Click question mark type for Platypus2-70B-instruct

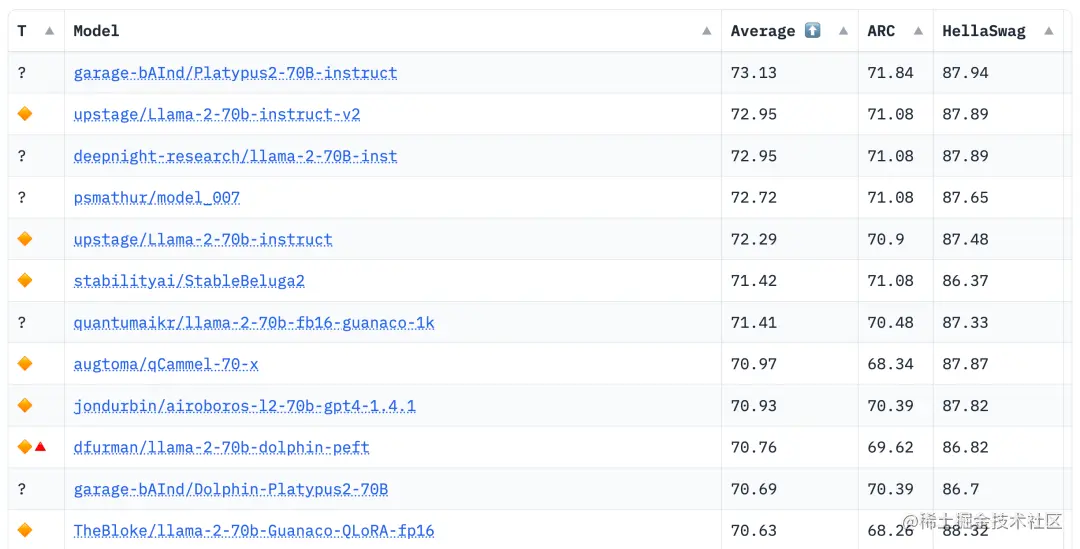(22, 72)
